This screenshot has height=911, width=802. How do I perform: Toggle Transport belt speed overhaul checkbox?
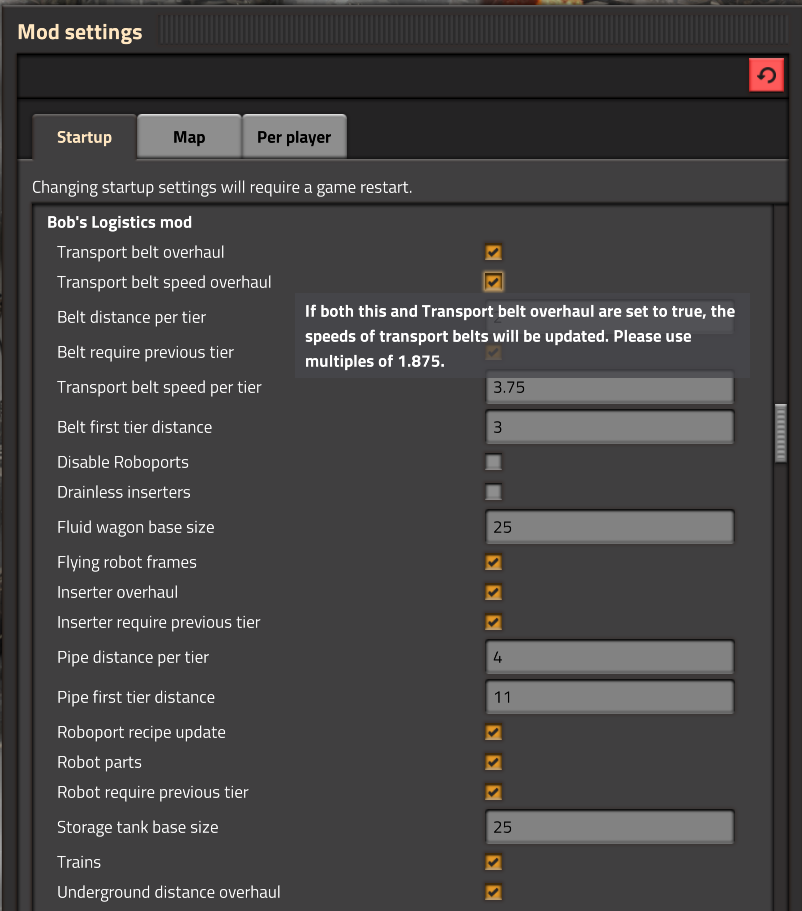coord(493,282)
